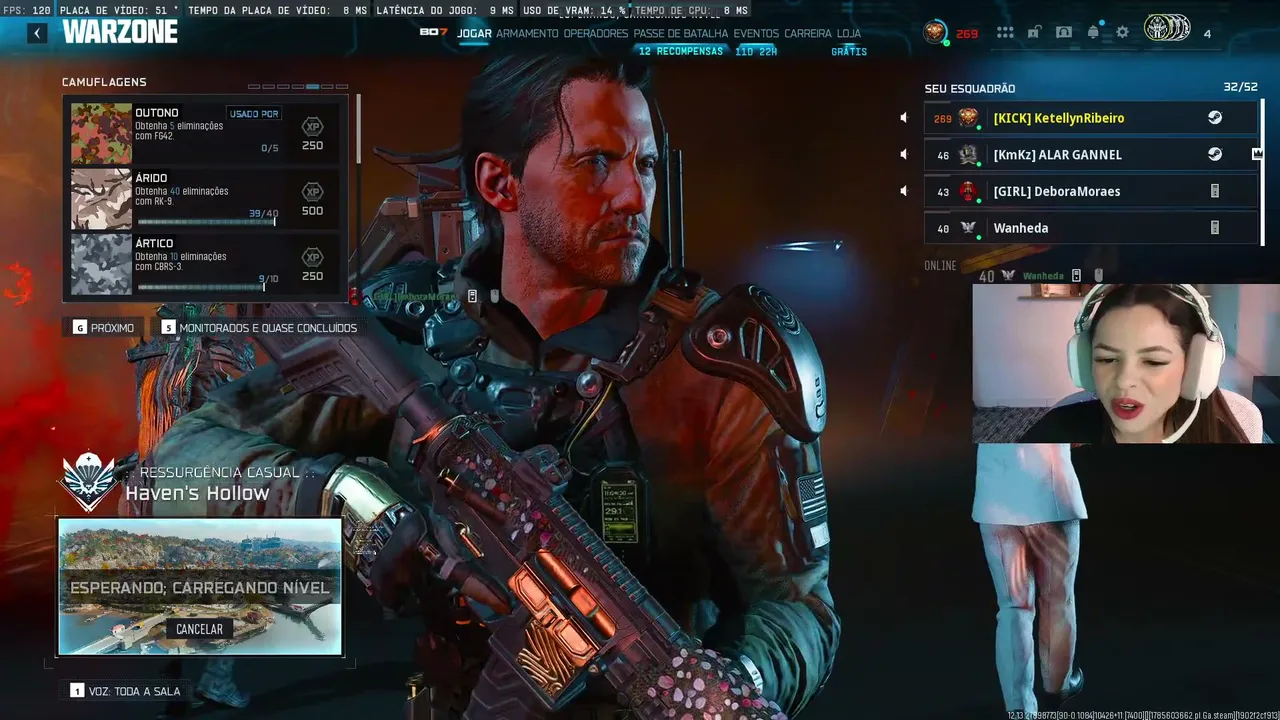
Task: Click the Seu Esquadrão header
Action: tap(970, 89)
